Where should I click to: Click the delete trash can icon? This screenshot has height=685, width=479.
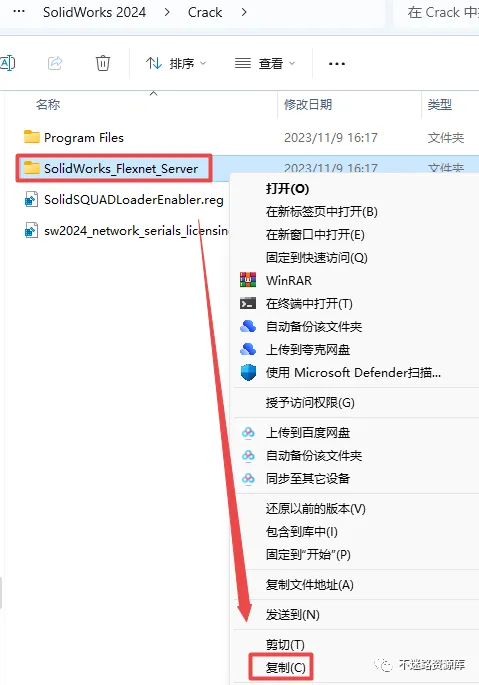click(x=103, y=63)
